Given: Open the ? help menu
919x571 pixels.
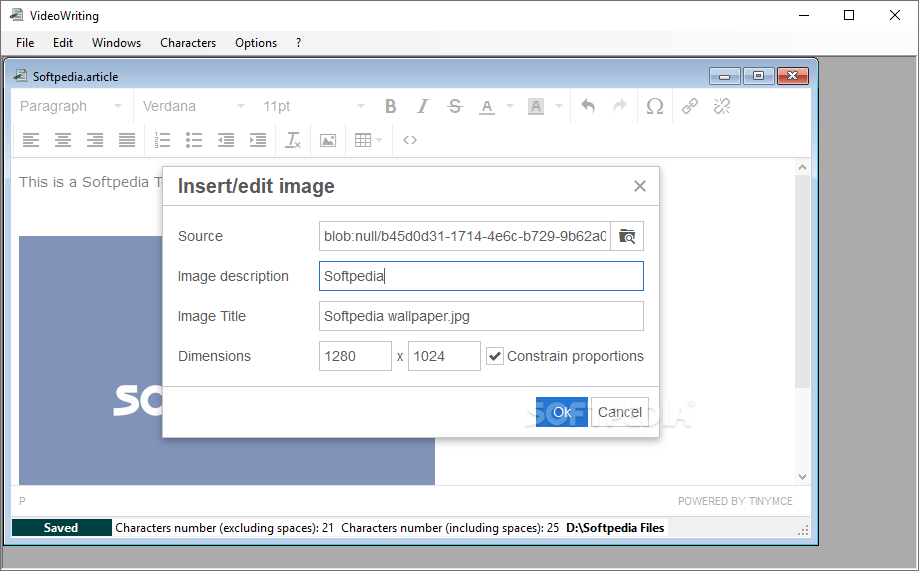Looking at the screenshot, I should tap(298, 43).
